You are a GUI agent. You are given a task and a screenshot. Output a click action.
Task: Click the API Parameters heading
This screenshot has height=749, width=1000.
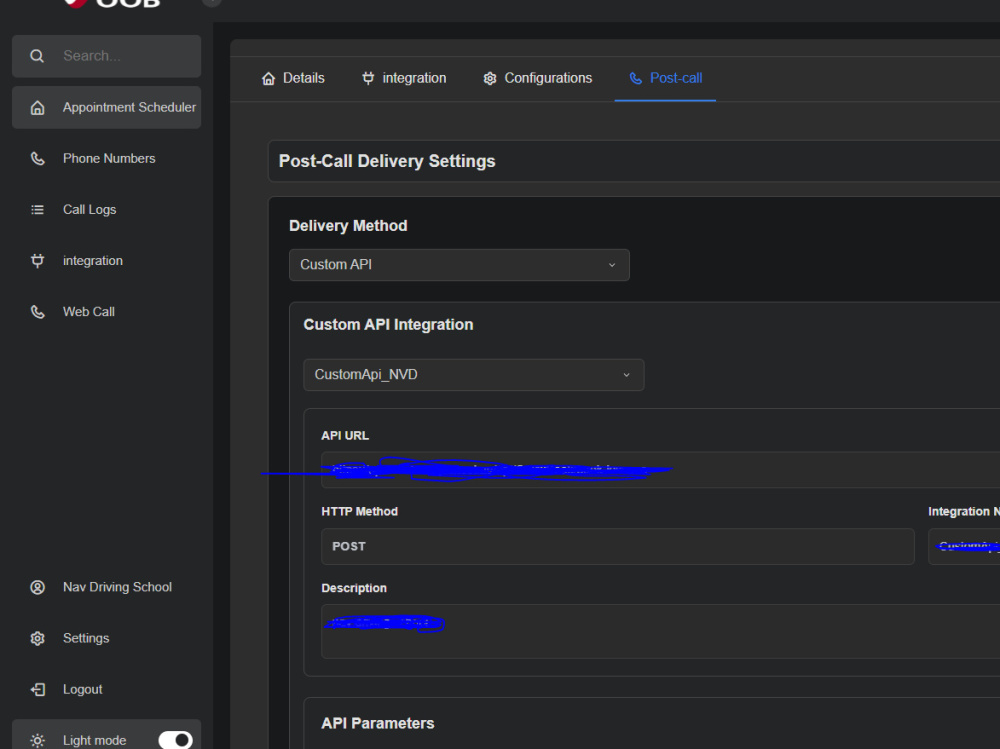[378, 723]
